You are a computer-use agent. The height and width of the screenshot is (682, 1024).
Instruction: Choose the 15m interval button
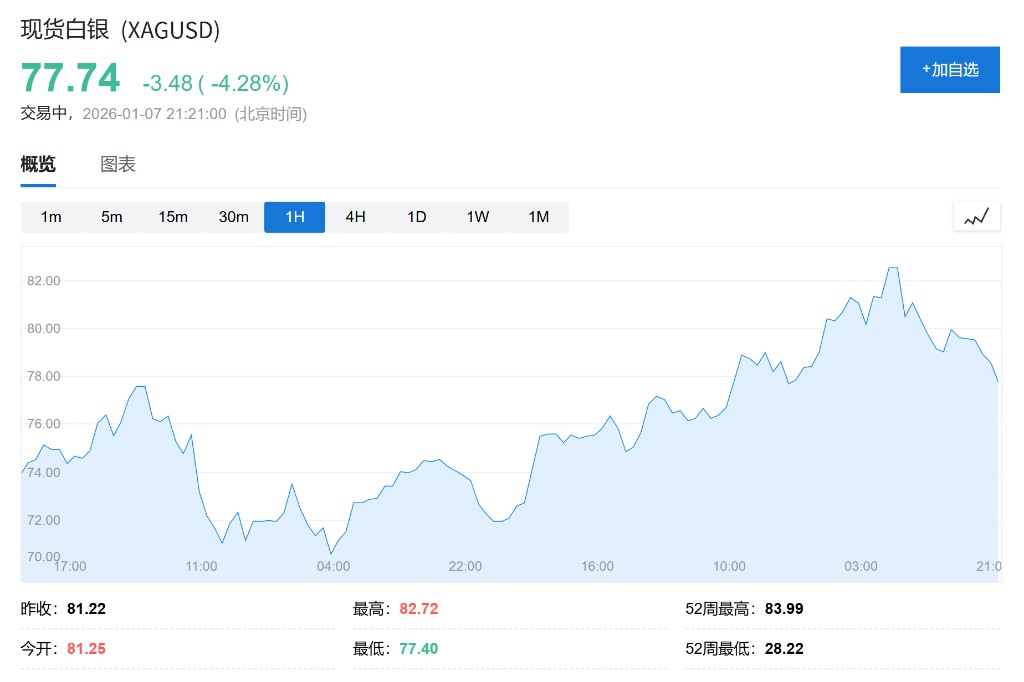(173, 217)
